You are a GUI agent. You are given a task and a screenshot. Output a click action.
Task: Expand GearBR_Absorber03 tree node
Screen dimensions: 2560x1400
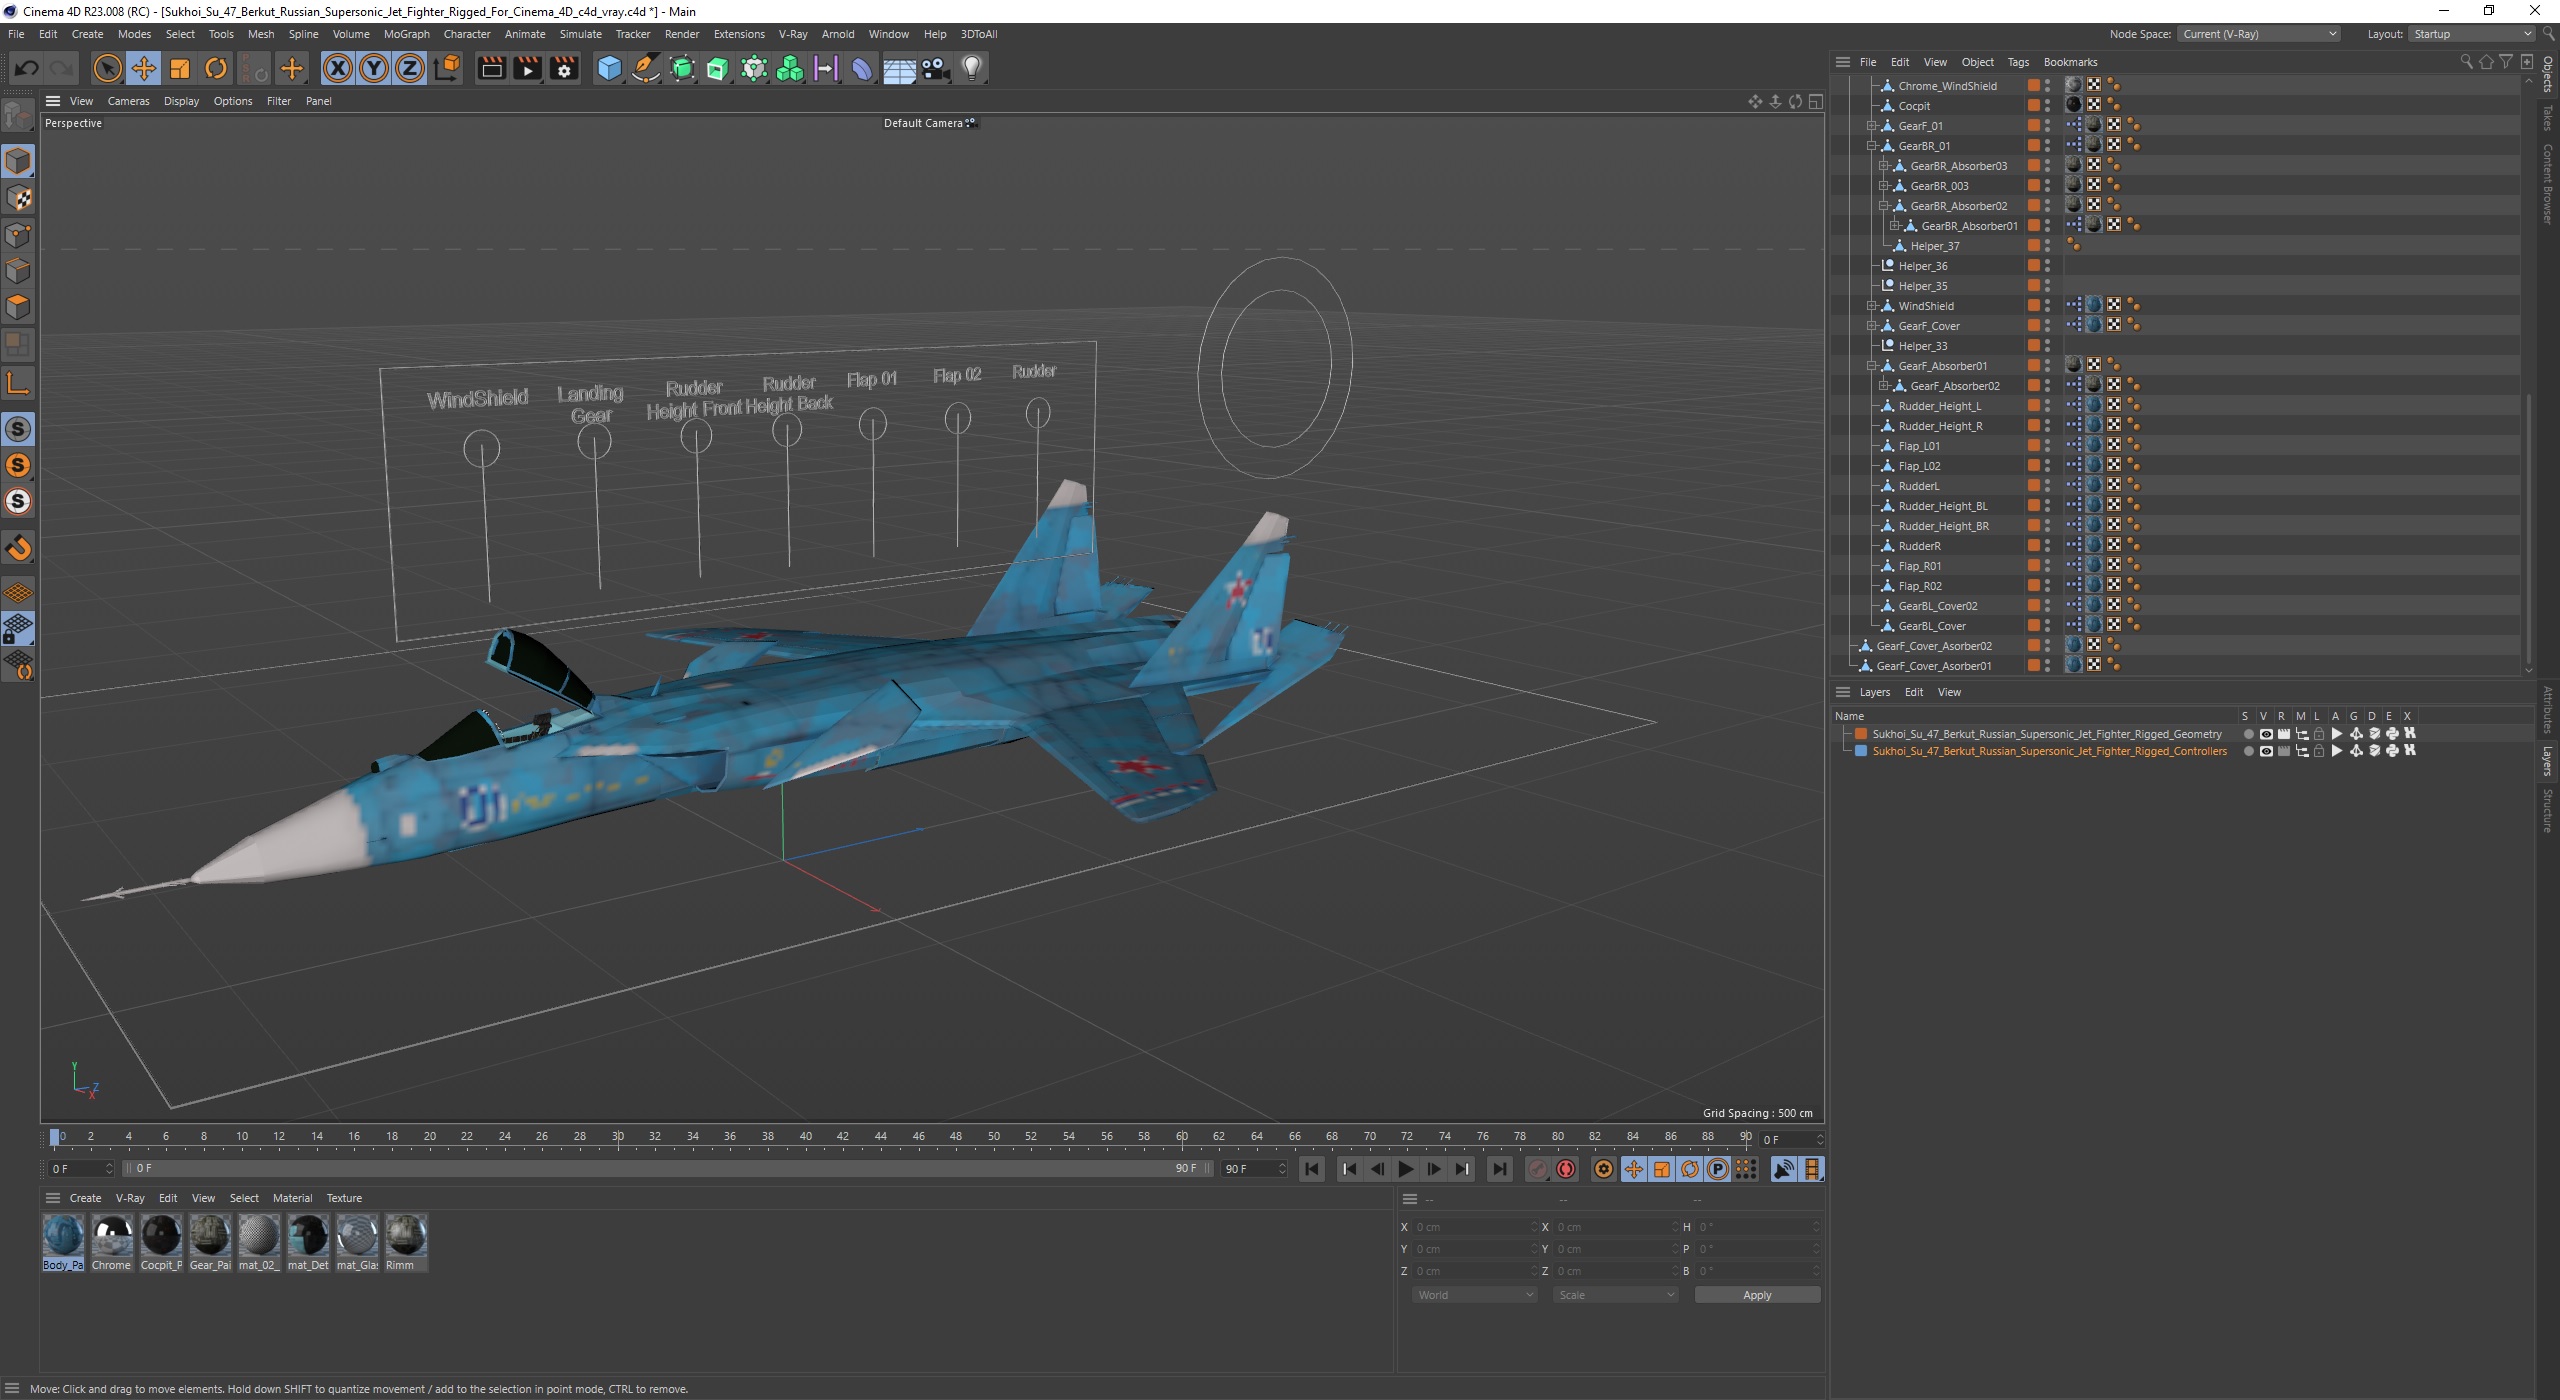[x=1883, y=166]
